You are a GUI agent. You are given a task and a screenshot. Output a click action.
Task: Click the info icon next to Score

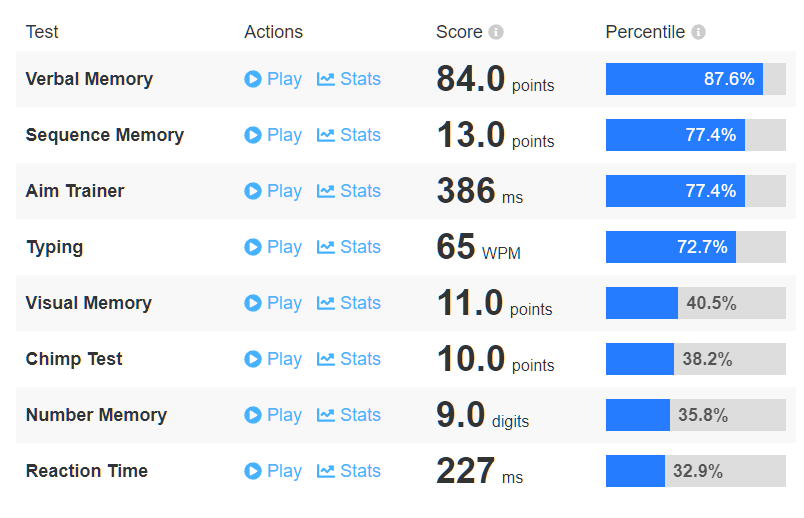pos(496,32)
